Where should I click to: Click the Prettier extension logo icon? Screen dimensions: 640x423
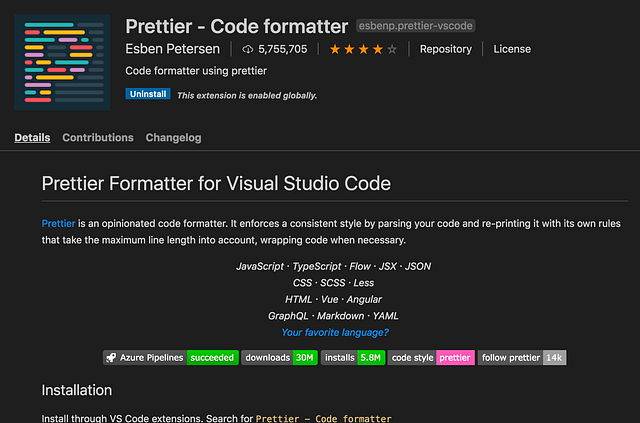pyautogui.click(x=62, y=61)
